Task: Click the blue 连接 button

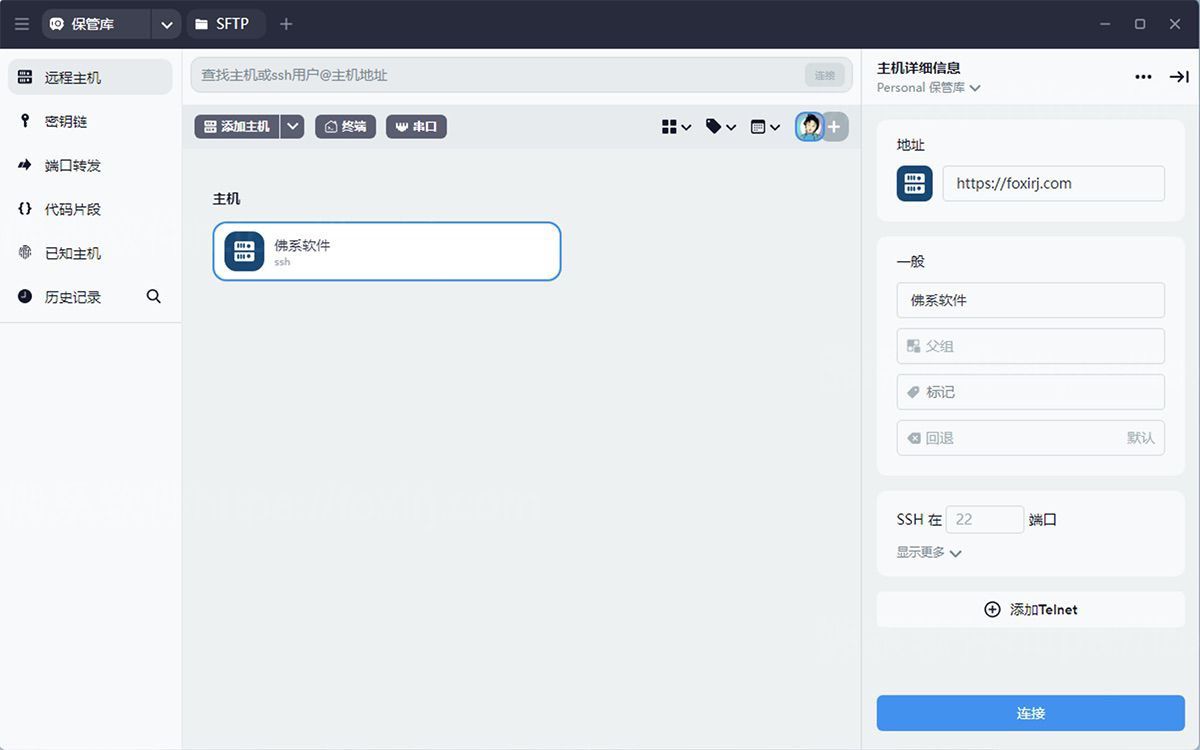Action: pos(1030,713)
